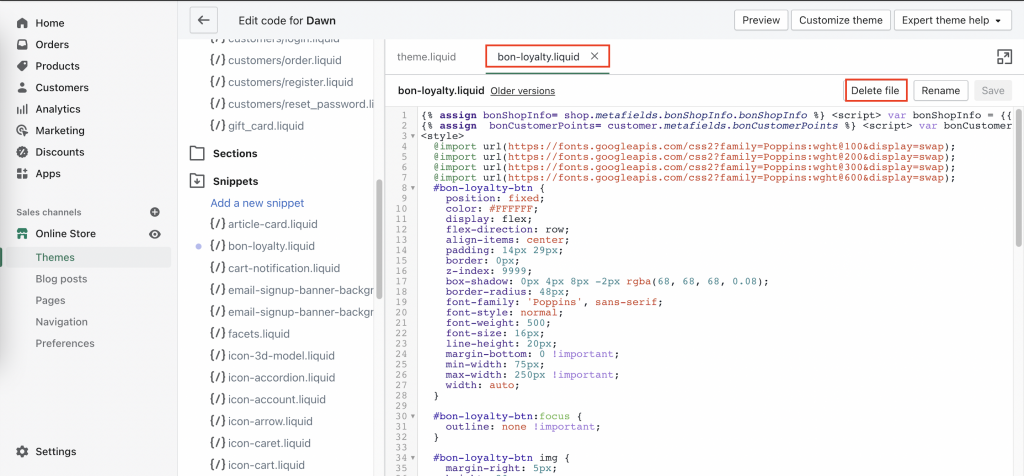1024x476 pixels.
Task: Click the code editor vertical scrollbar
Action: tap(1019, 178)
